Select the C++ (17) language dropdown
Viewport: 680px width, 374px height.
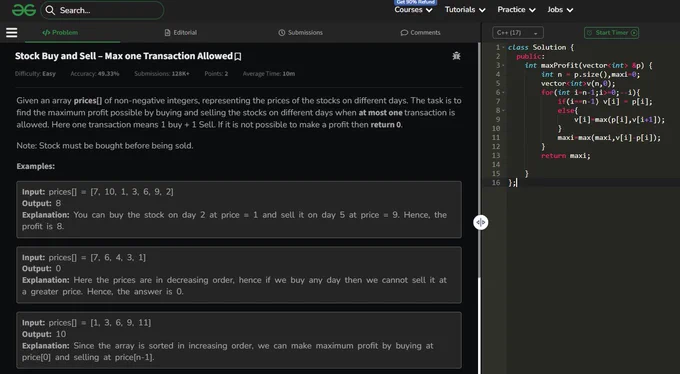tap(518, 33)
